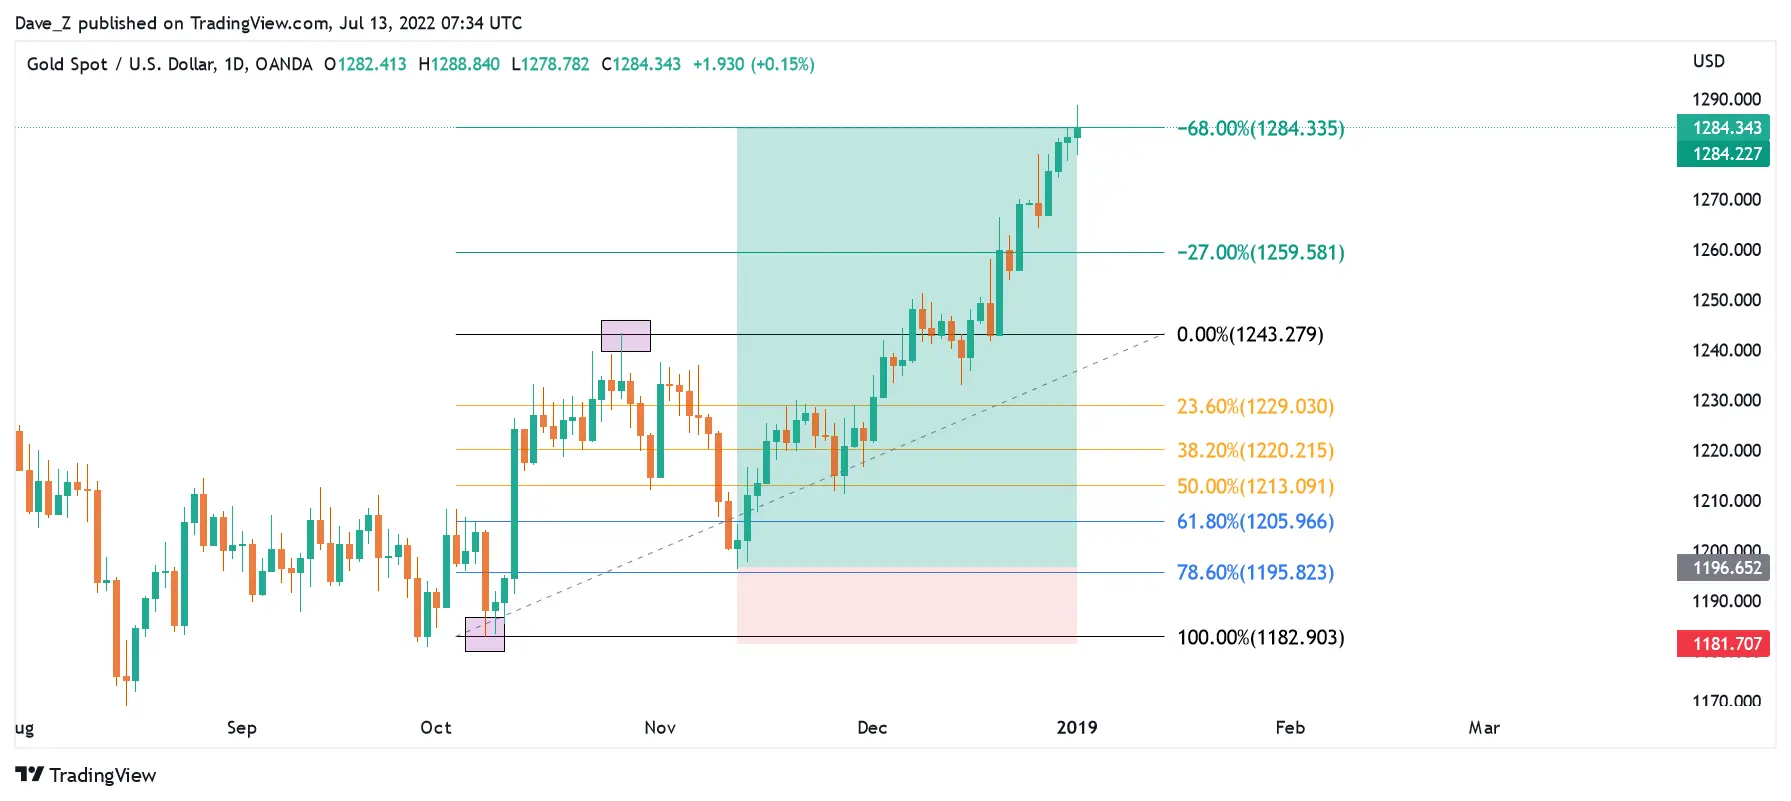Select the -27.00%(1259.581) Fibonacci label

tap(1260, 252)
